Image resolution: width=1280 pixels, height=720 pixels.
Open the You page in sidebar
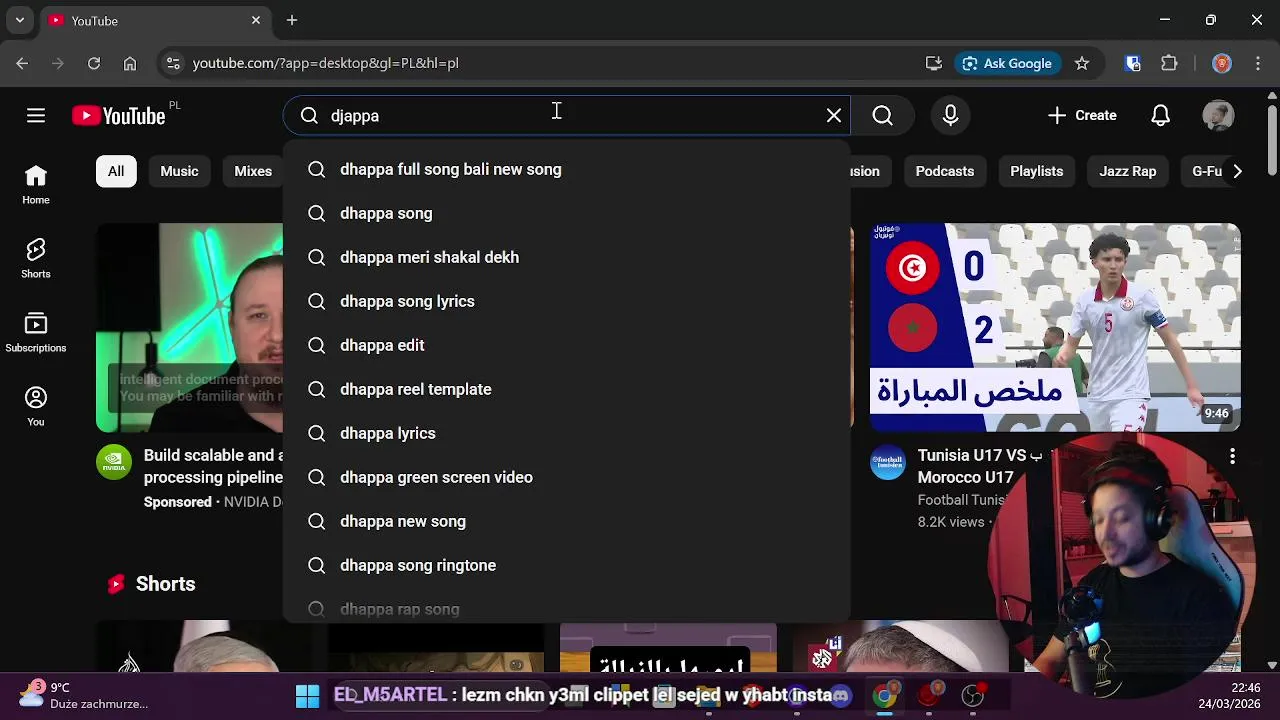tap(36, 407)
